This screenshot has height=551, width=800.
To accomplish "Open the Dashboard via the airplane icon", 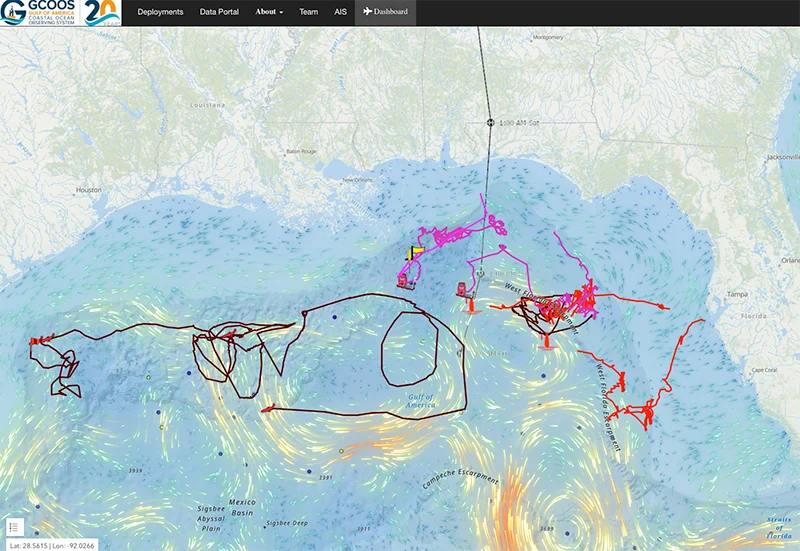I will click(385, 12).
